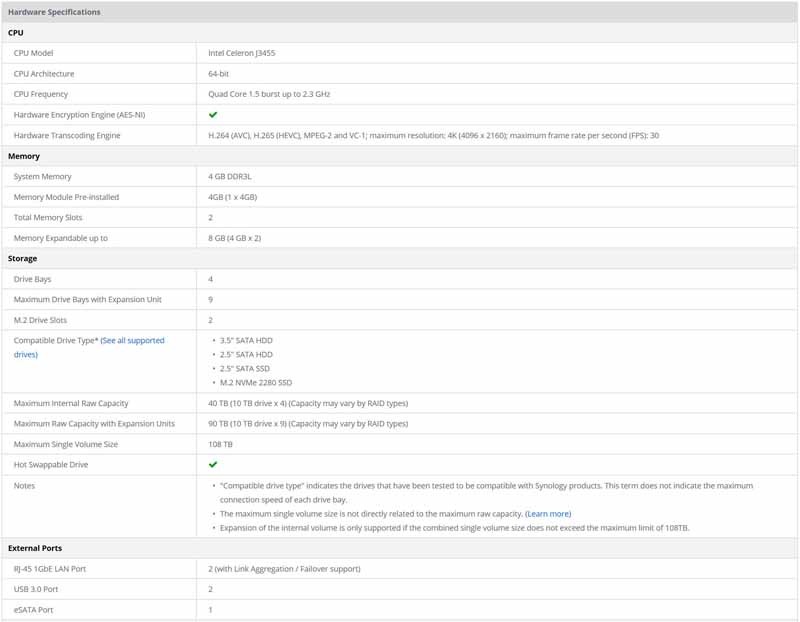Click the Memory Expandable up to label

[61, 238]
